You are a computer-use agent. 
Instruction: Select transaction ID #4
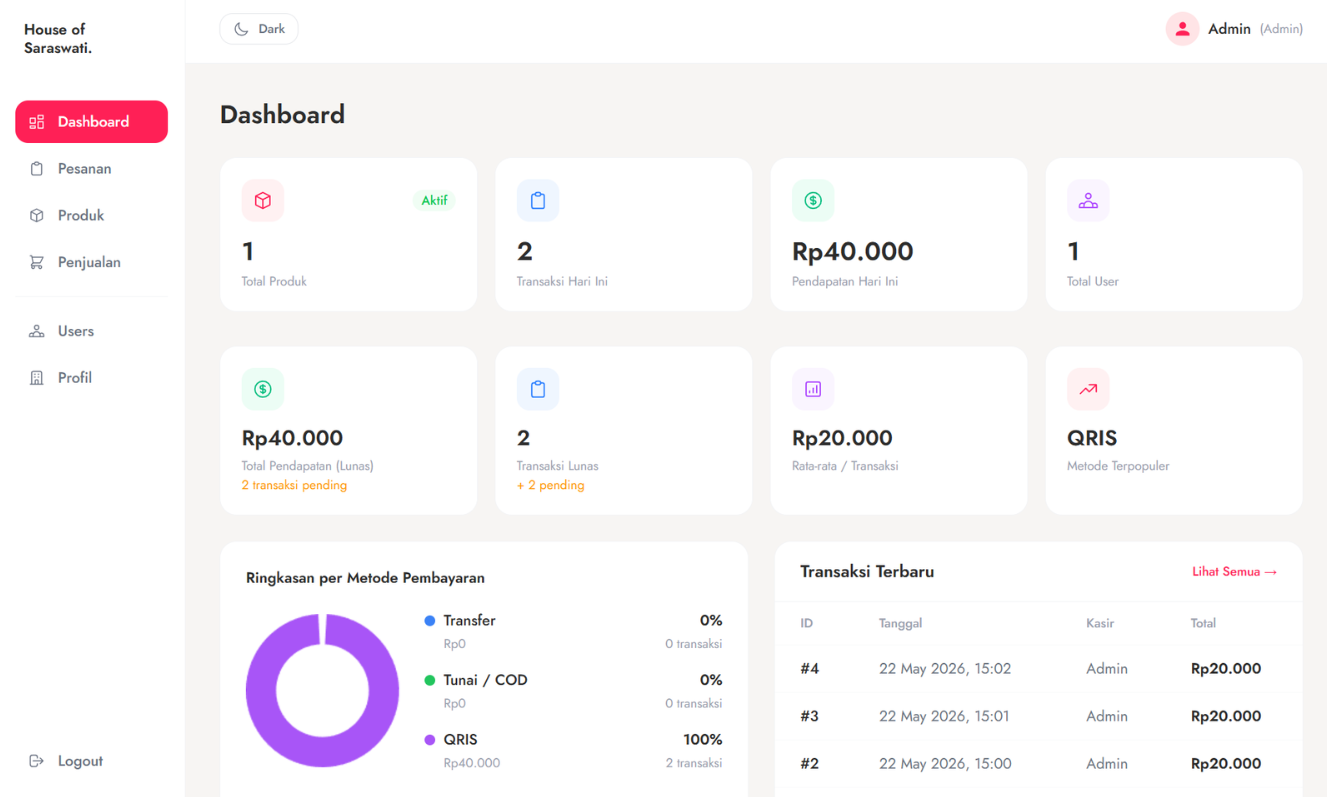pyautogui.click(x=810, y=669)
